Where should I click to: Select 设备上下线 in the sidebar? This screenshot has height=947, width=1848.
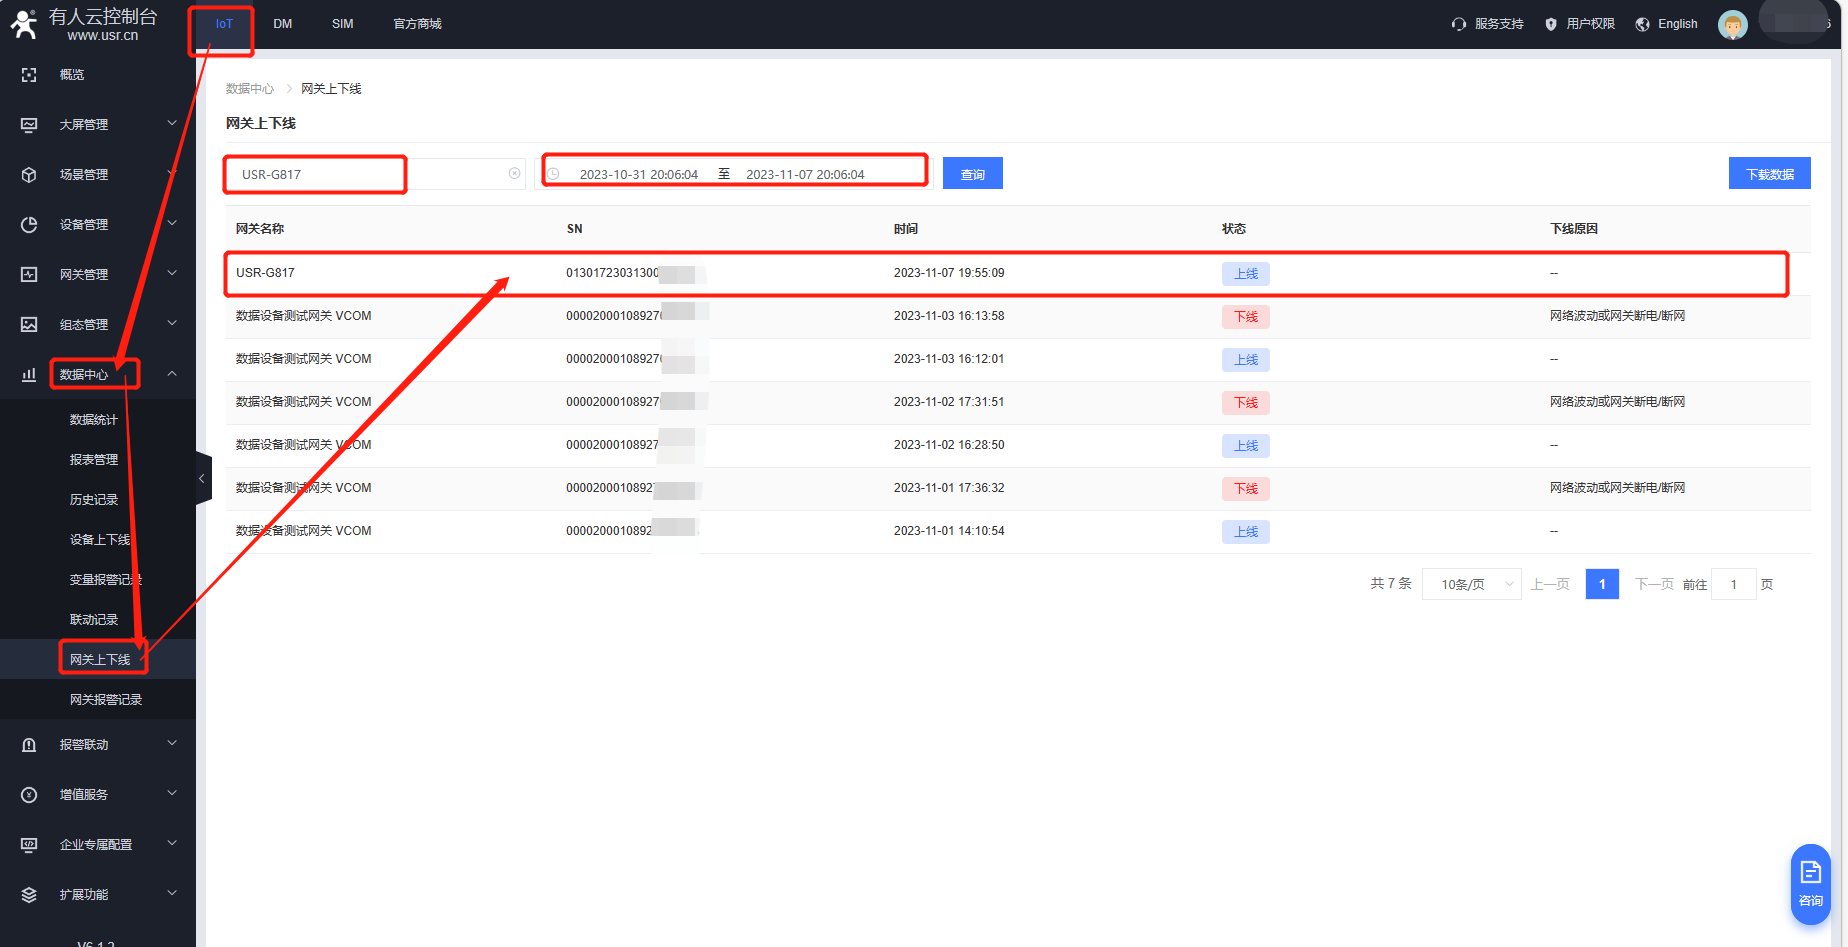point(100,539)
